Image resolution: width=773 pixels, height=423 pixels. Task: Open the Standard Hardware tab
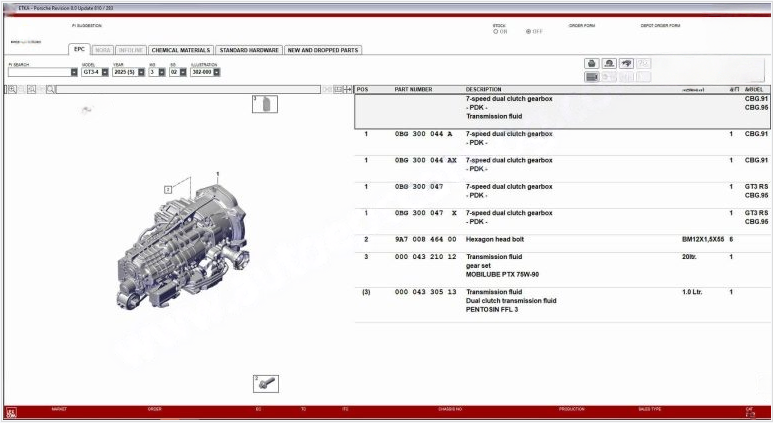[x=249, y=49]
